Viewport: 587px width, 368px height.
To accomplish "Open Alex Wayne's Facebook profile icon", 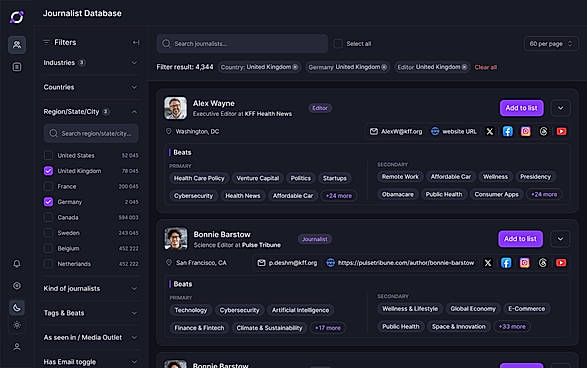I will coord(508,131).
